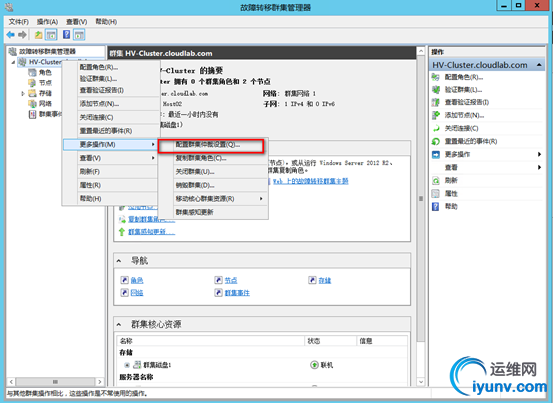Viewport: 553px width, 403px height.
Task: Click 帮助 icon in actions pane
Action: (x=436, y=207)
